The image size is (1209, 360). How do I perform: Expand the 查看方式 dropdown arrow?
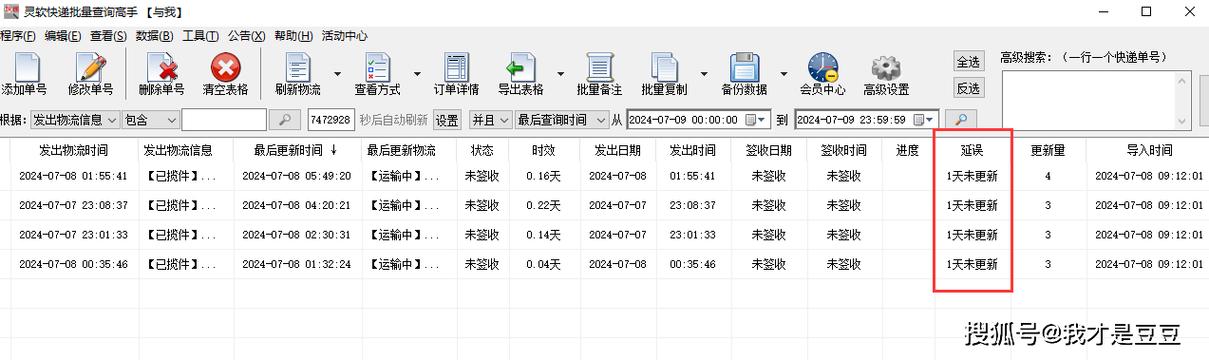417,74
